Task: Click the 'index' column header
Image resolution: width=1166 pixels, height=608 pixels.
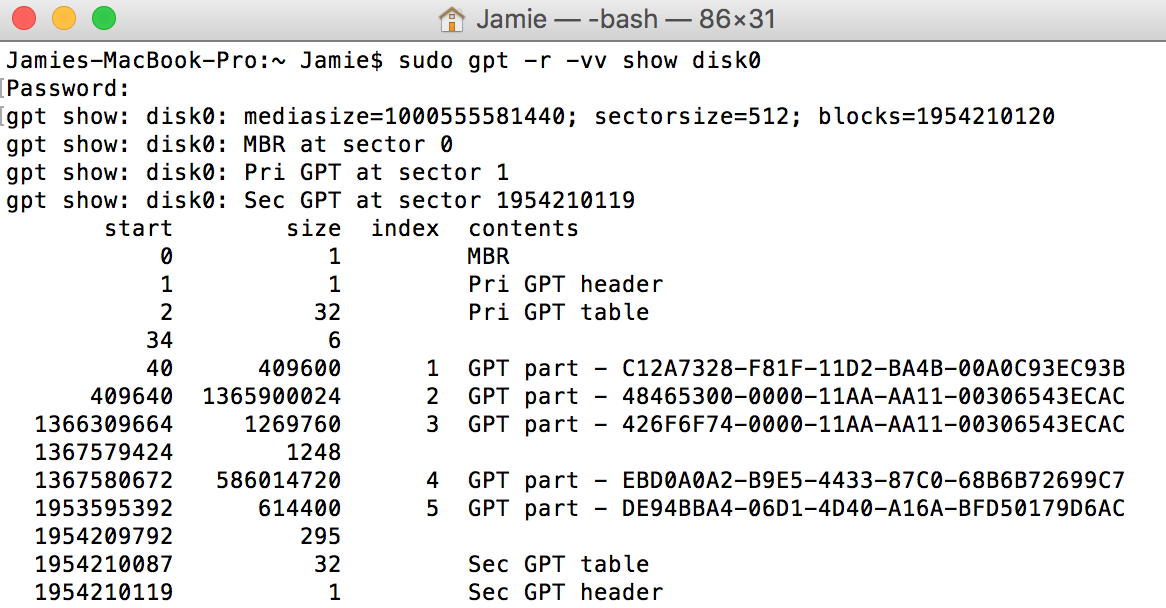Action: click(405, 228)
